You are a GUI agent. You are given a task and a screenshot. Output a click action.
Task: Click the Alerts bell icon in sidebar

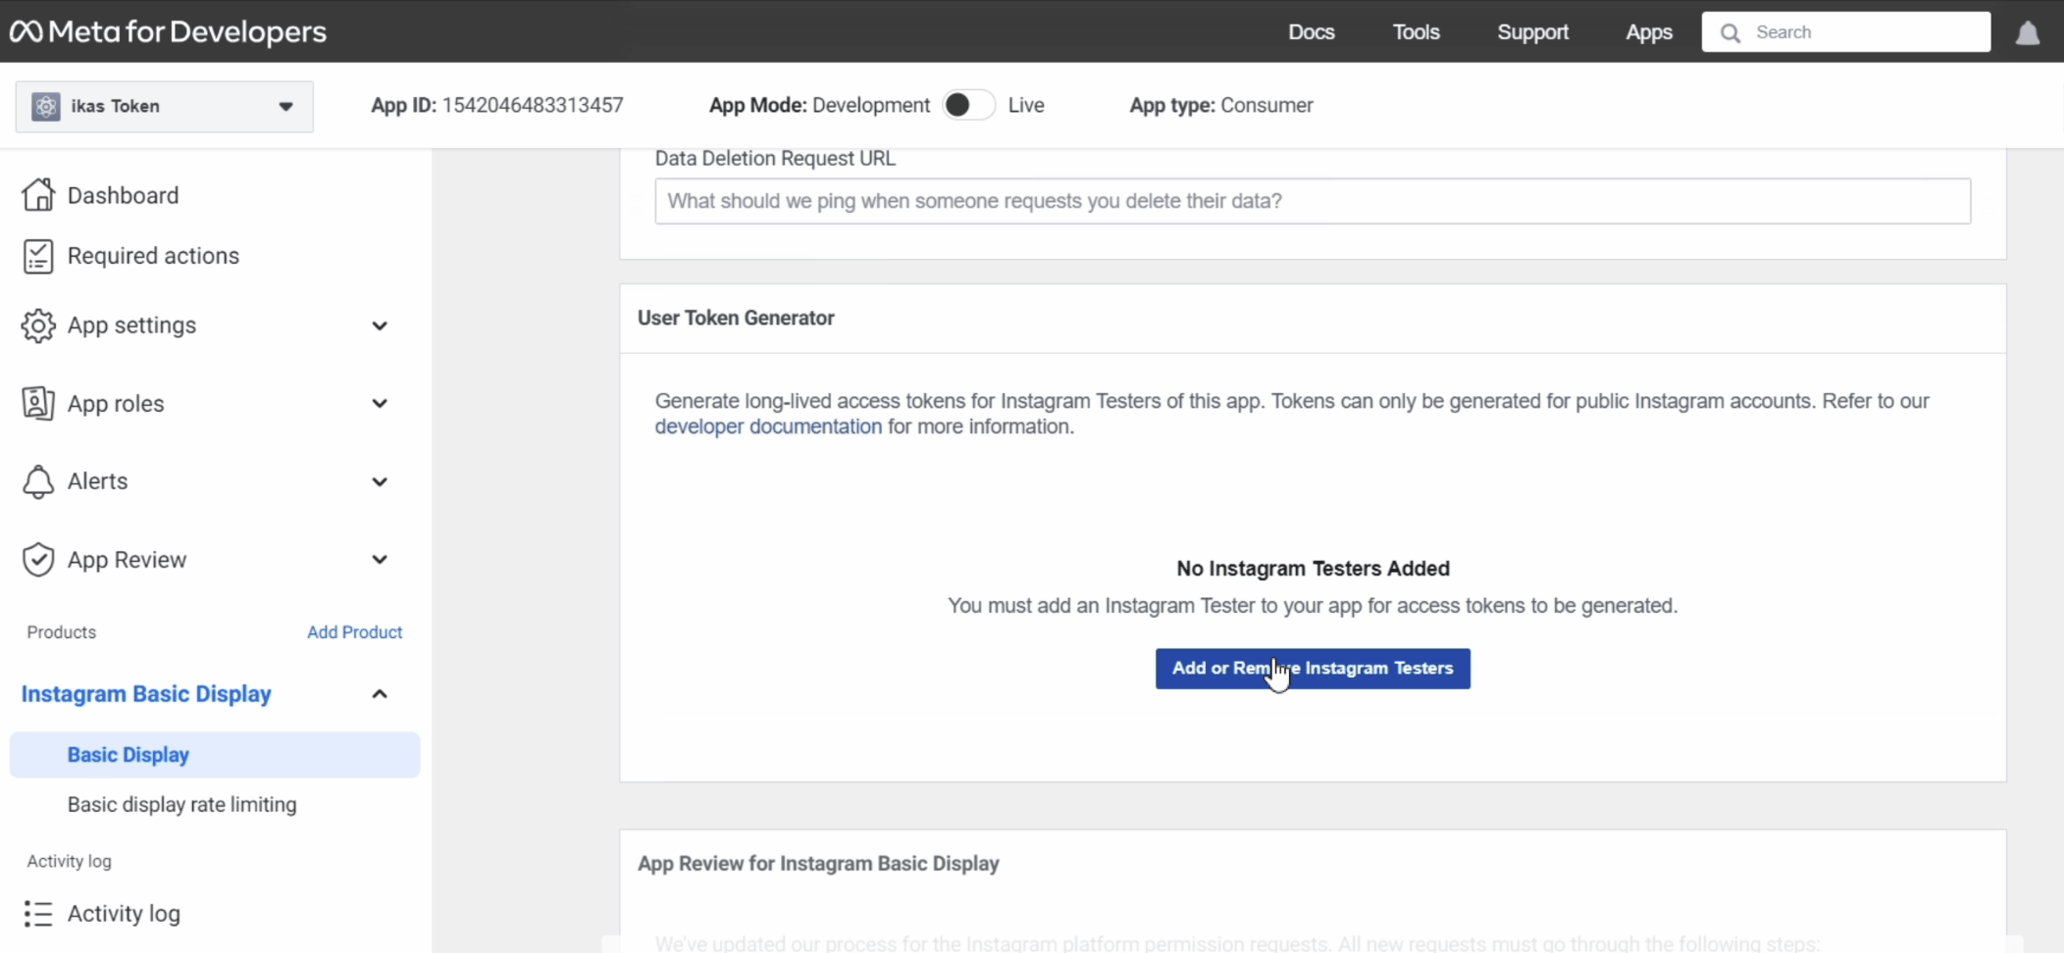pyautogui.click(x=37, y=481)
